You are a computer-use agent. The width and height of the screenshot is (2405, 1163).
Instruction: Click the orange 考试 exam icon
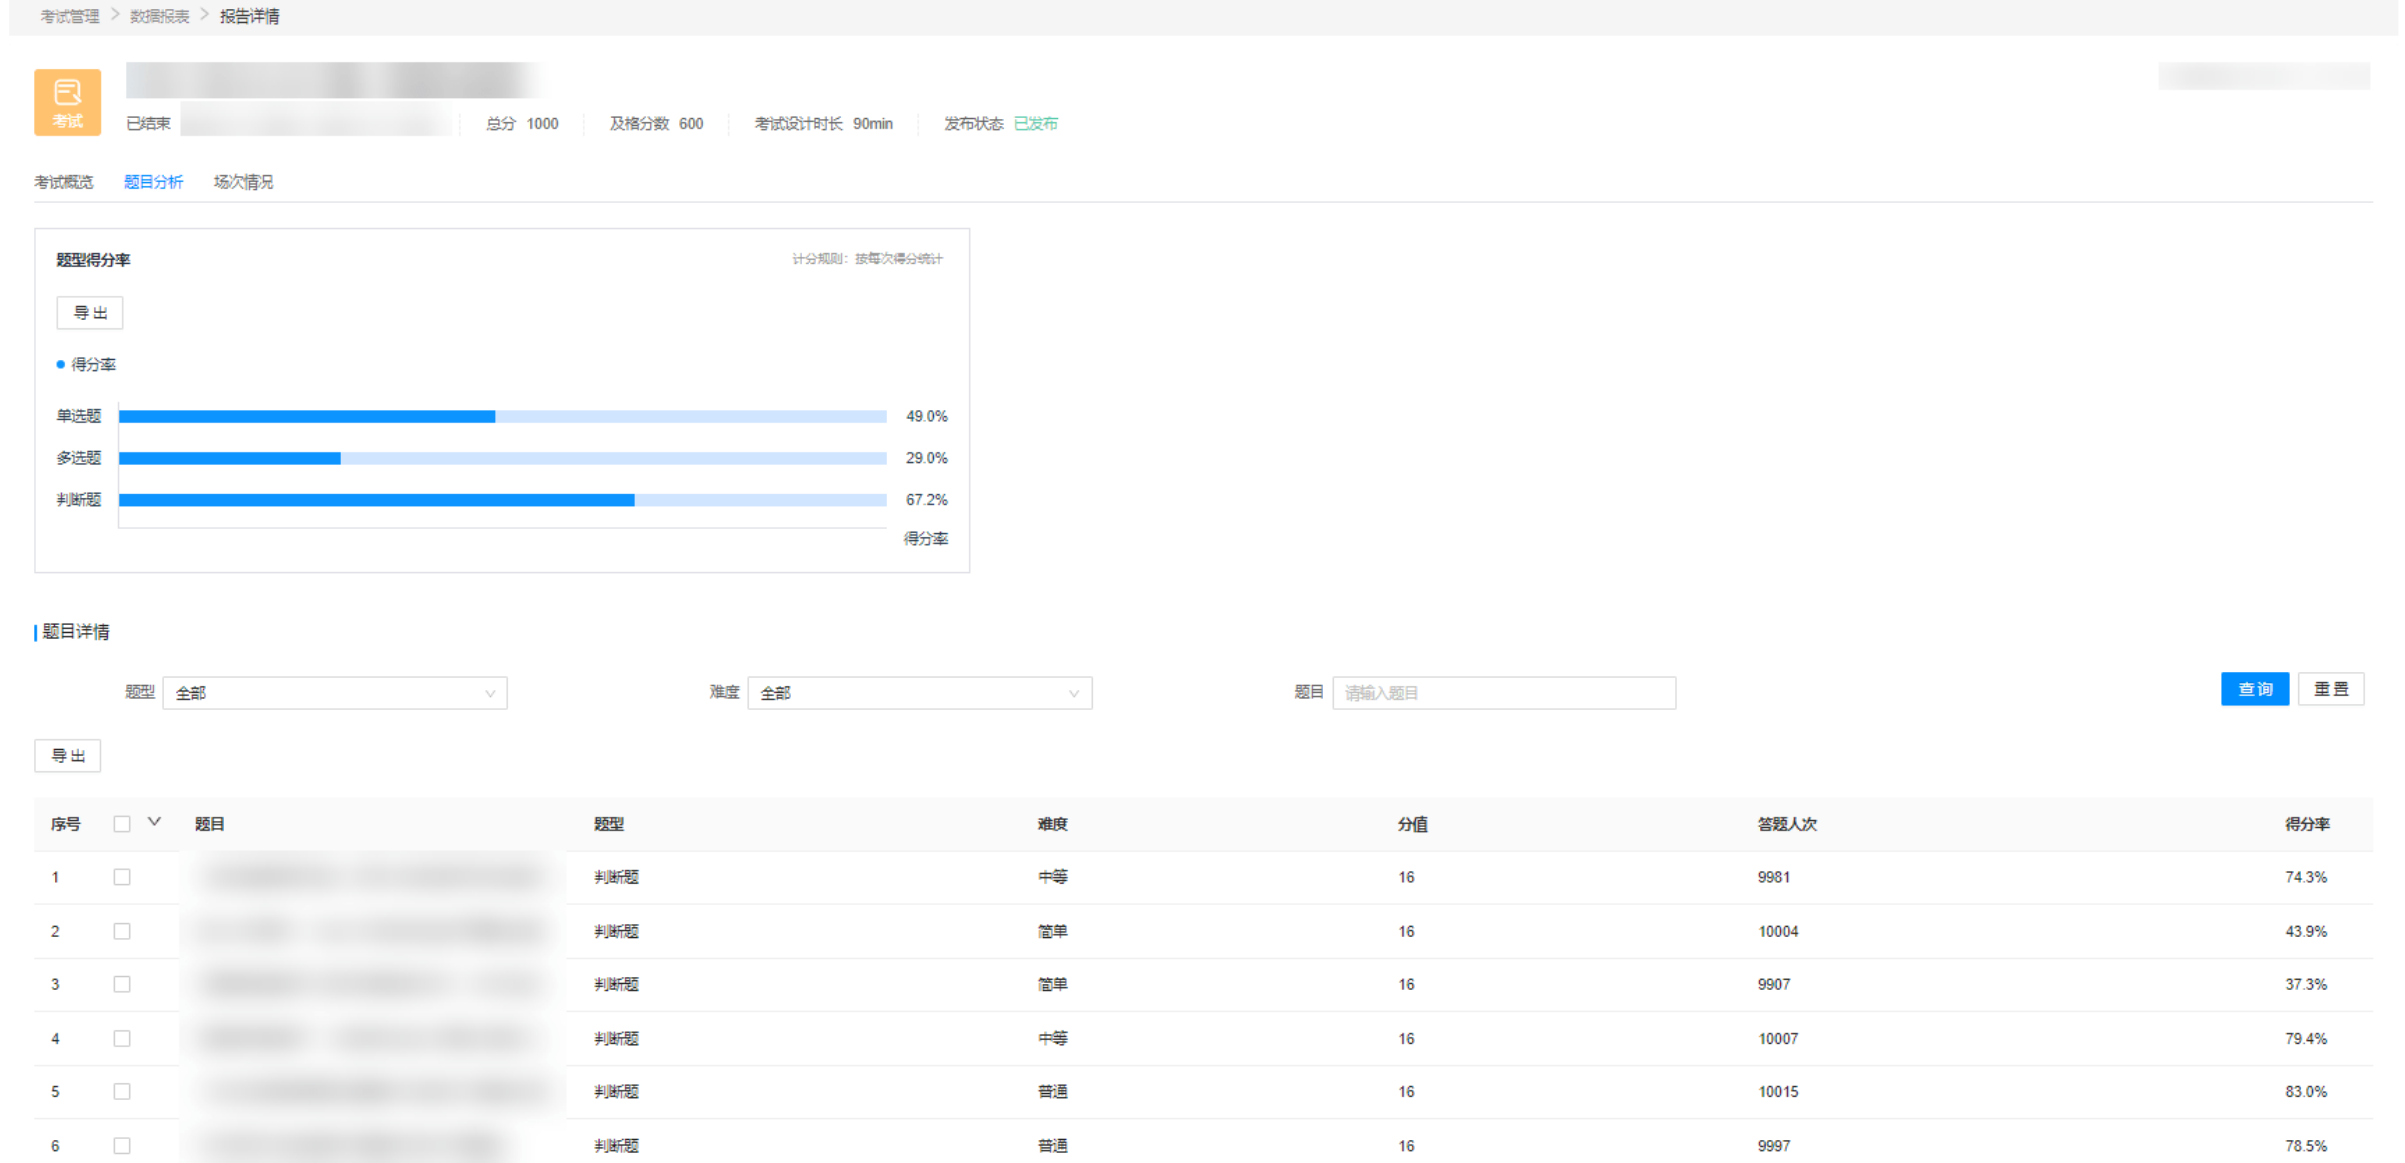67,102
